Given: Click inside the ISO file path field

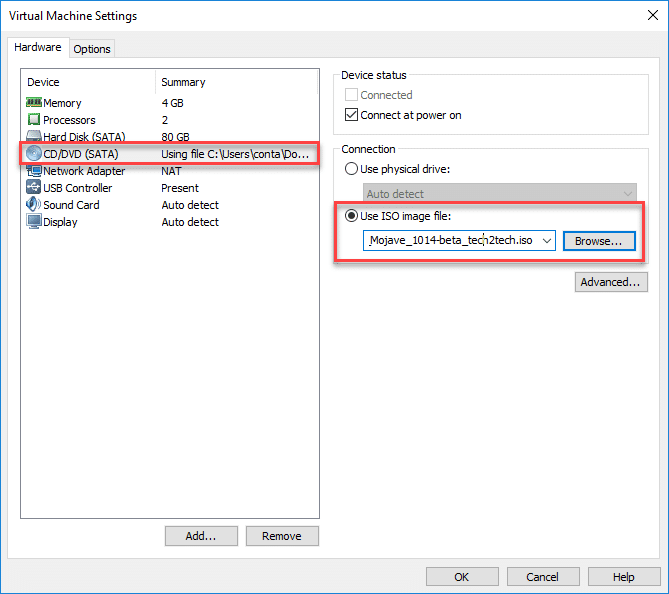Looking at the screenshot, I should (x=450, y=241).
